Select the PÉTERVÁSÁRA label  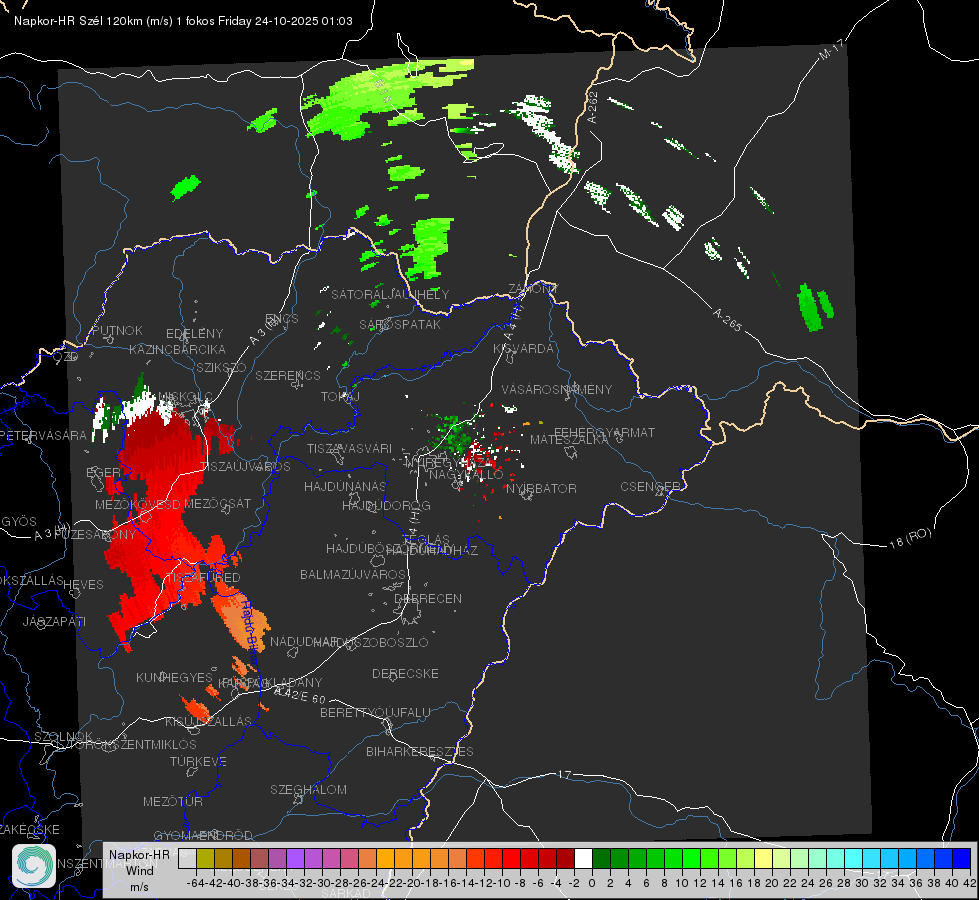coord(44,435)
